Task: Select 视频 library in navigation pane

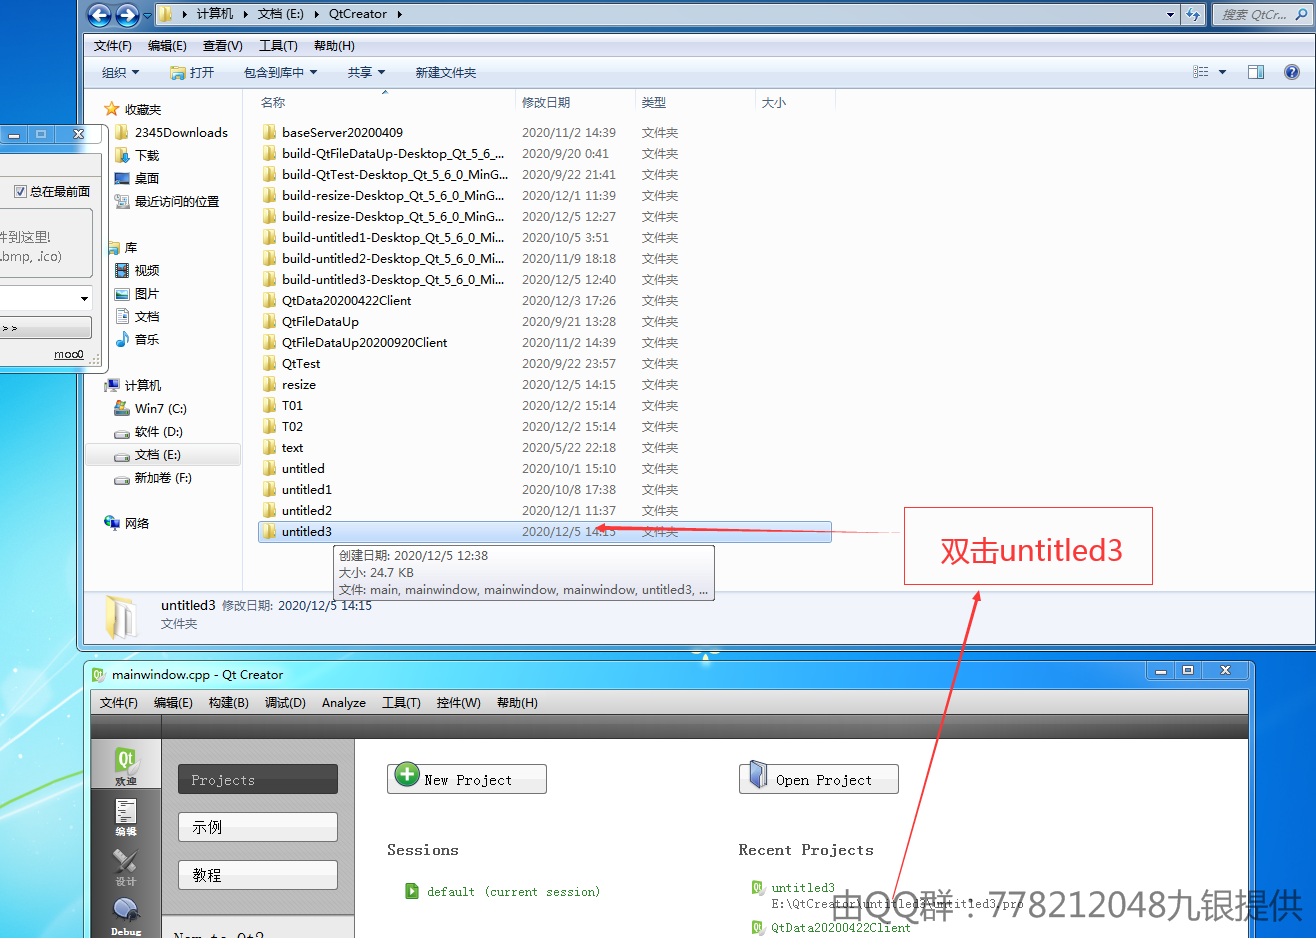Action: [147, 270]
